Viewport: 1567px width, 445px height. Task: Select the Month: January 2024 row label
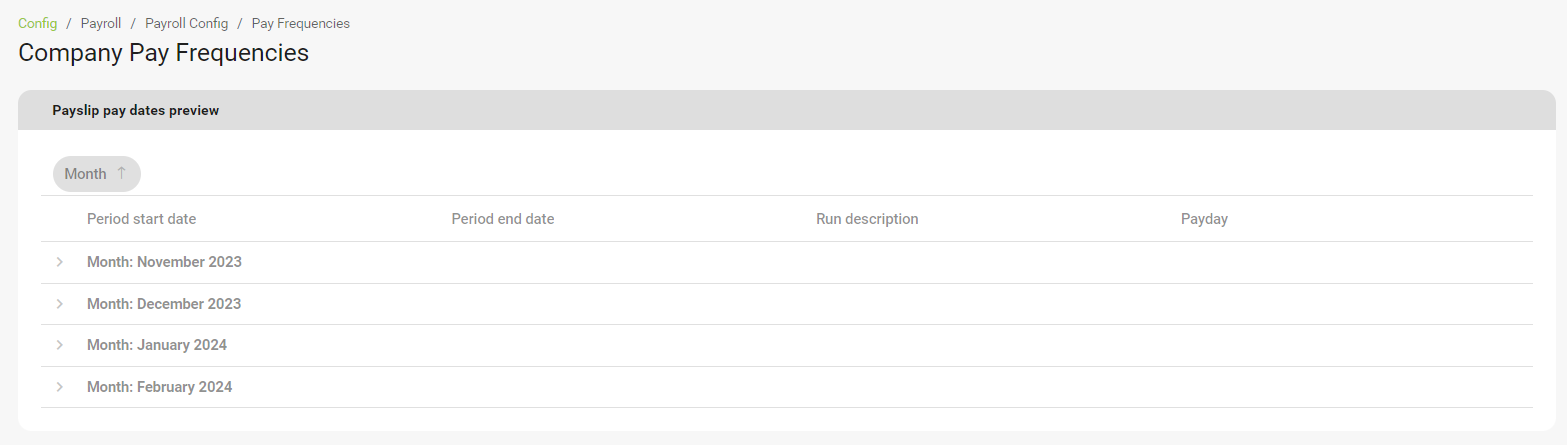[157, 345]
